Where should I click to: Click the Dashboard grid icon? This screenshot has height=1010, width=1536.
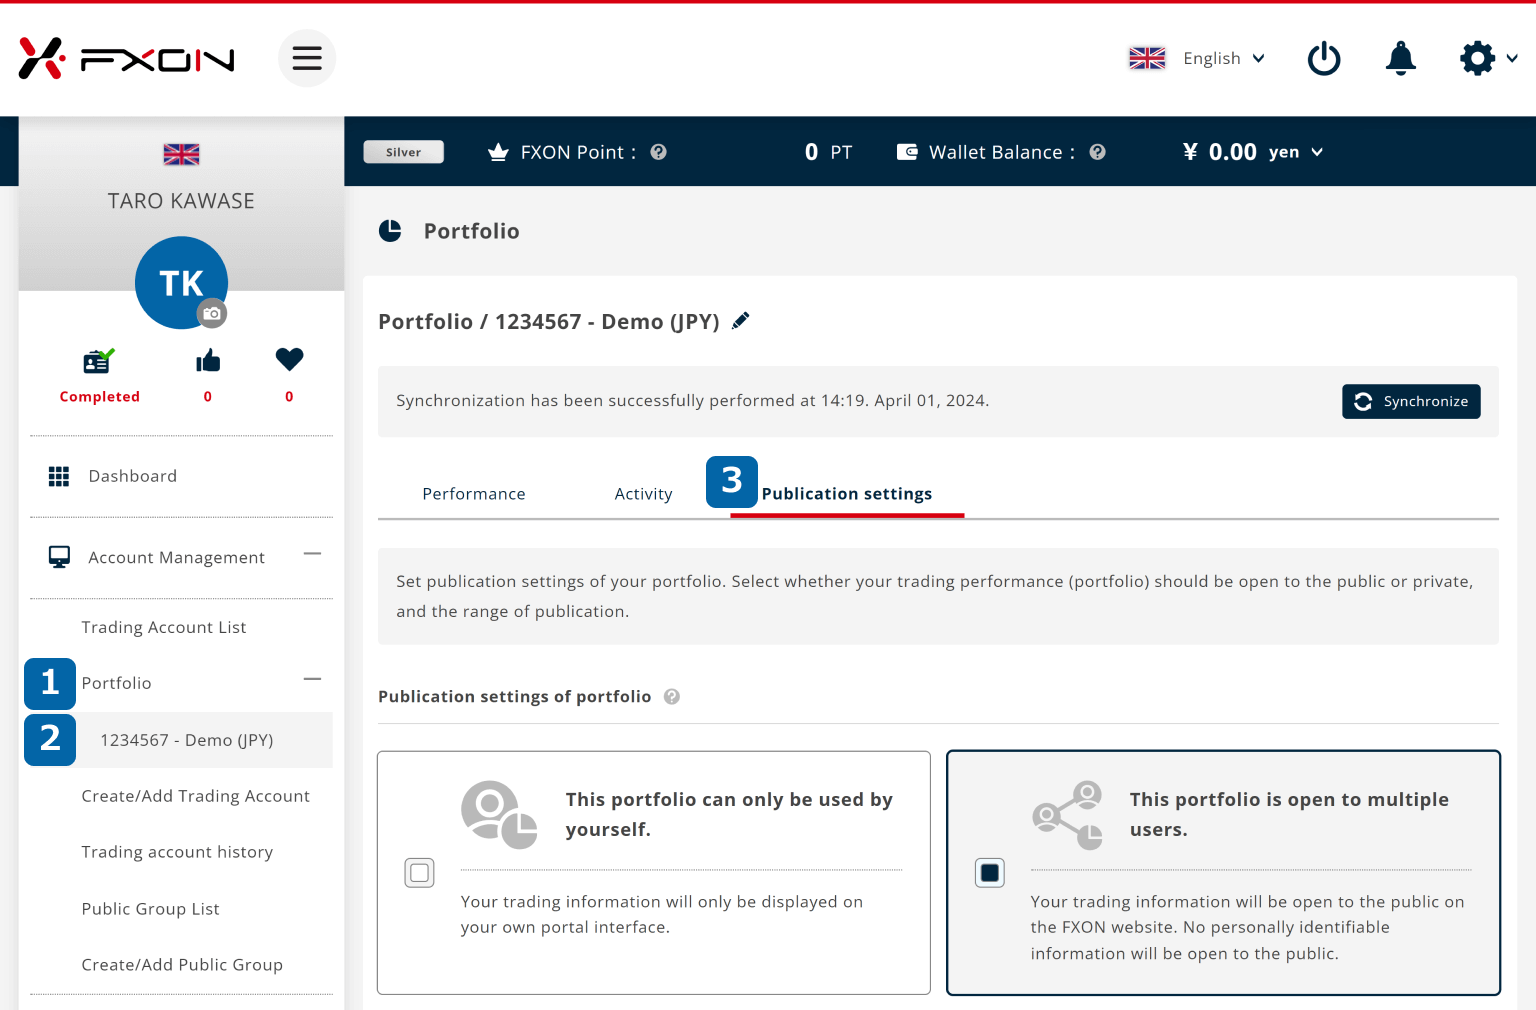(59, 476)
